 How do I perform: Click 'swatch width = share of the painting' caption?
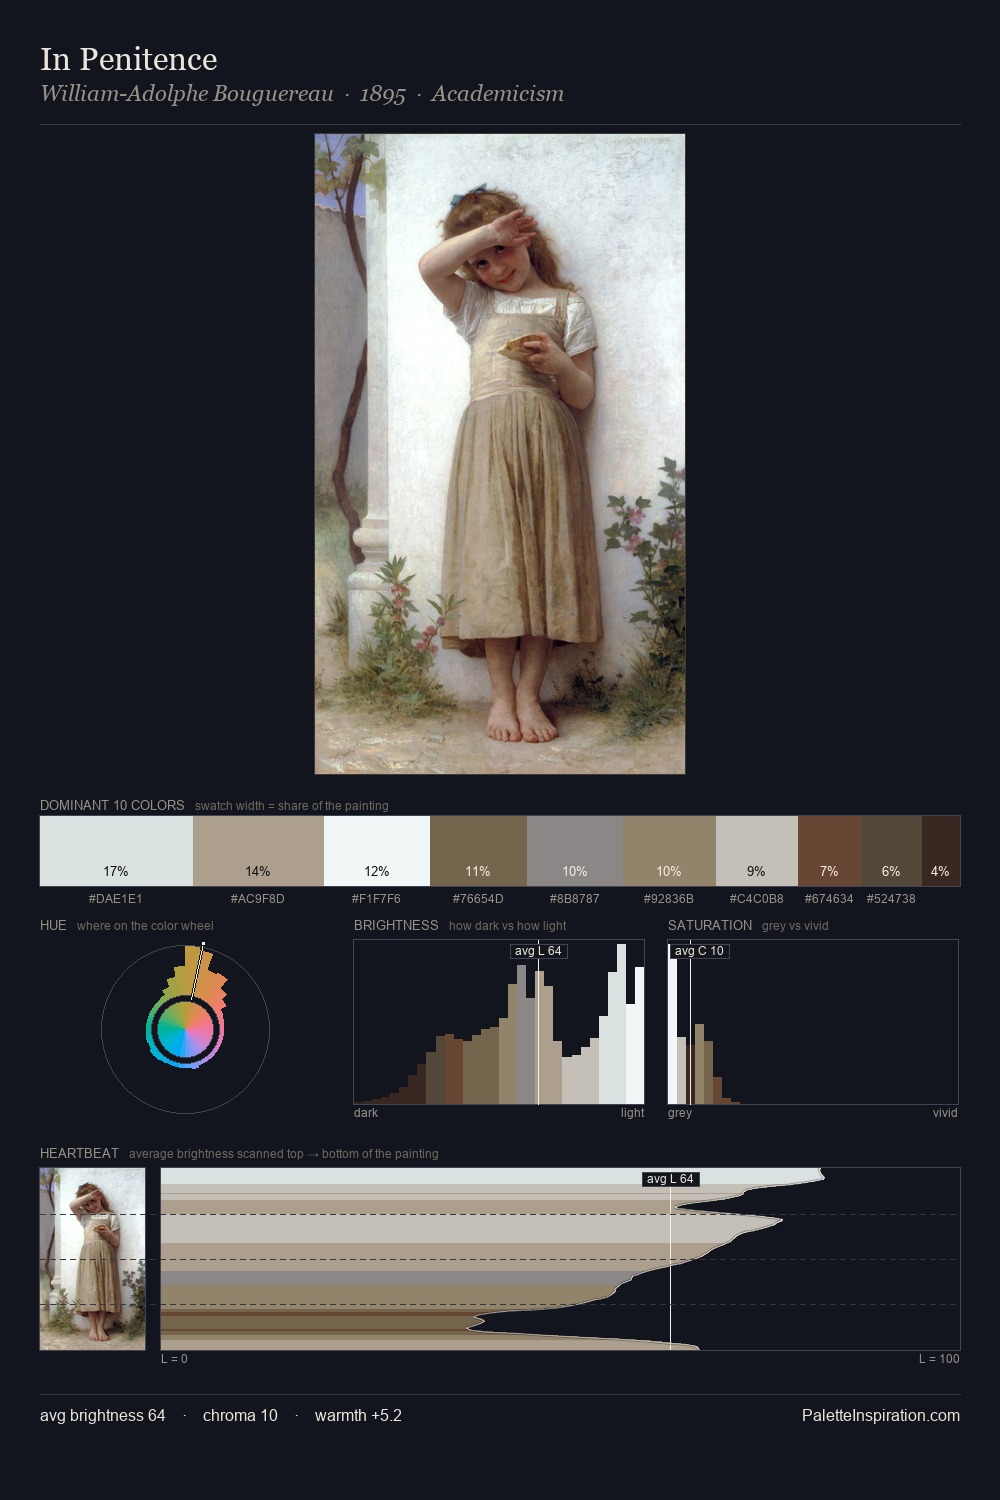292,806
